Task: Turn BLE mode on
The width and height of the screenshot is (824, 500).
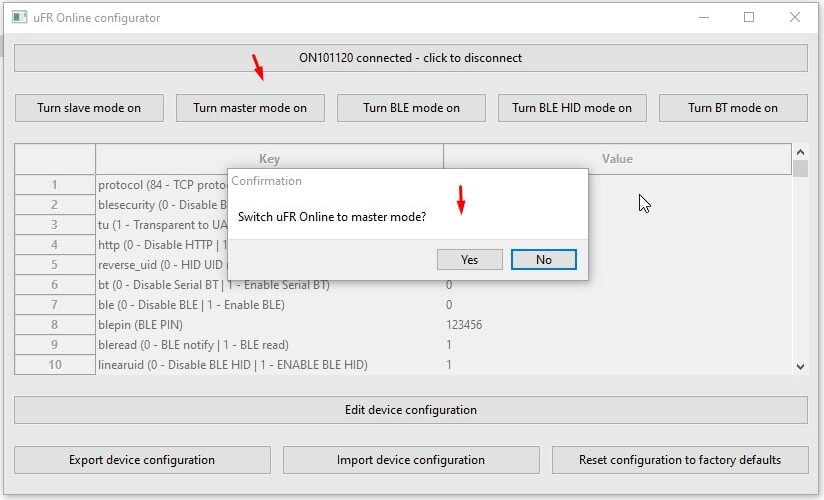Action: click(x=411, y=108)
